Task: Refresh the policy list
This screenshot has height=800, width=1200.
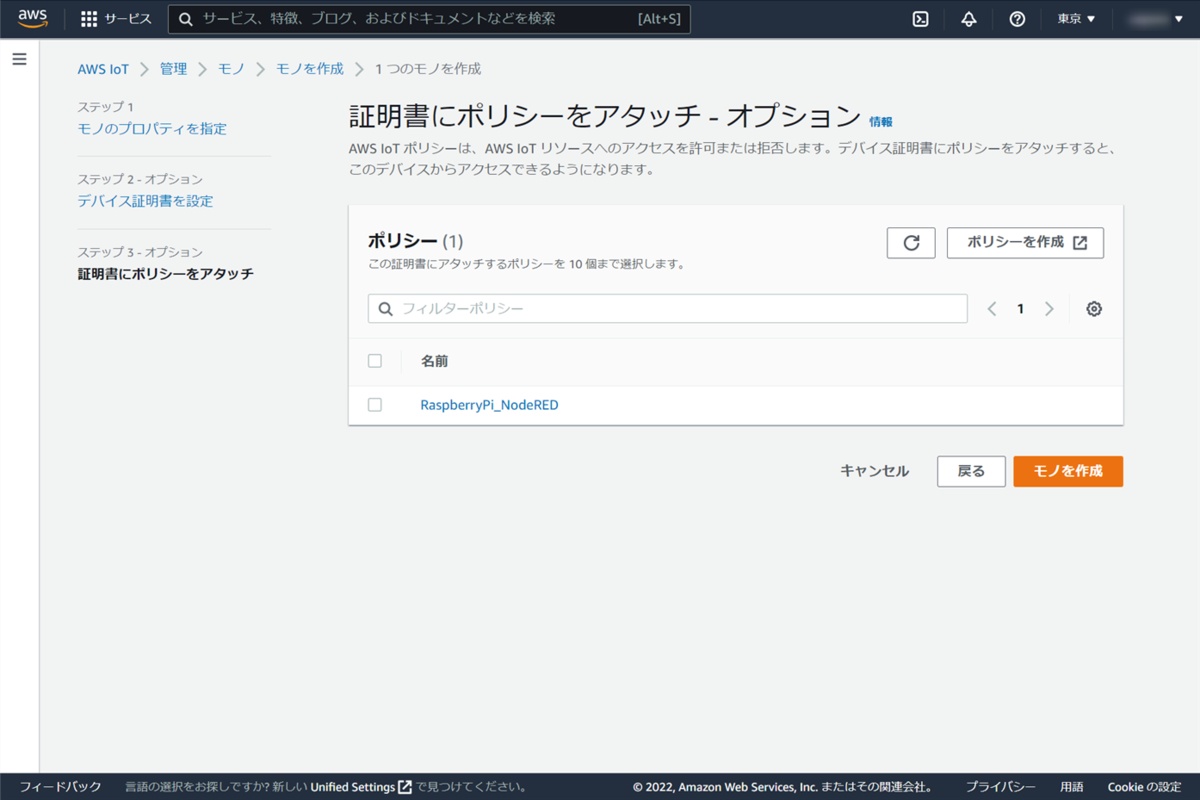Action: point(911,243)
